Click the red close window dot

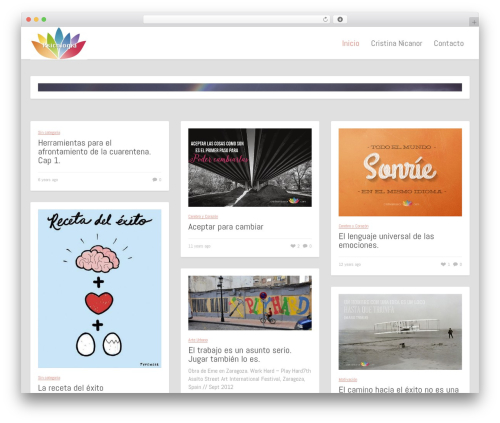click(29, 19)
